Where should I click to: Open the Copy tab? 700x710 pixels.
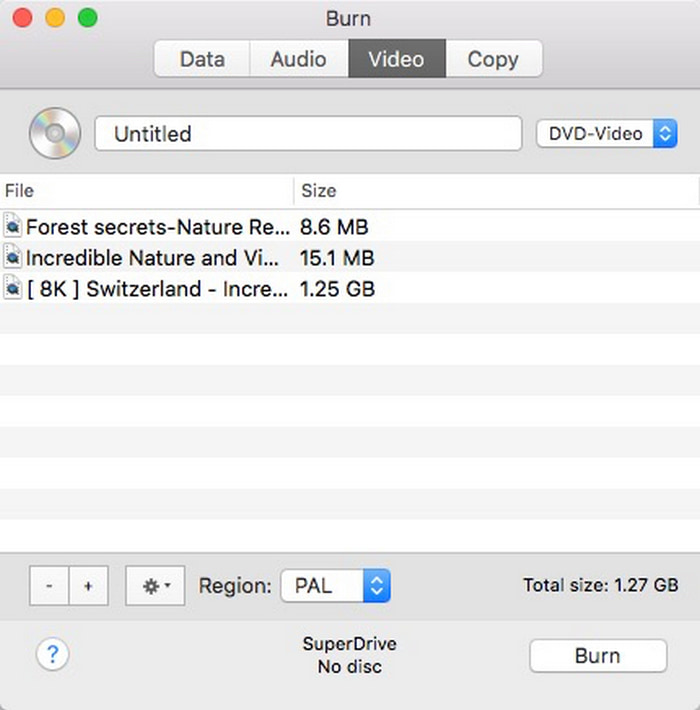493,59
